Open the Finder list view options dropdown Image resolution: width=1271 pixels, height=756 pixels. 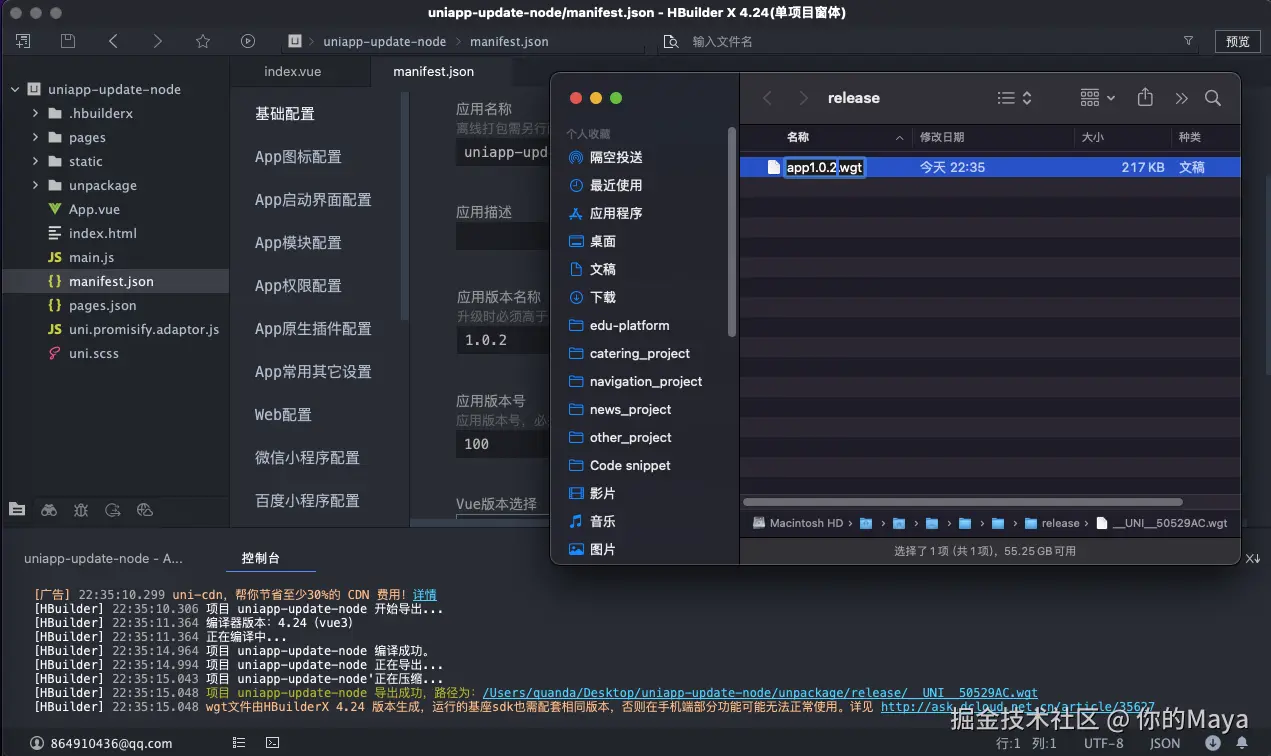coord(1015,98)
